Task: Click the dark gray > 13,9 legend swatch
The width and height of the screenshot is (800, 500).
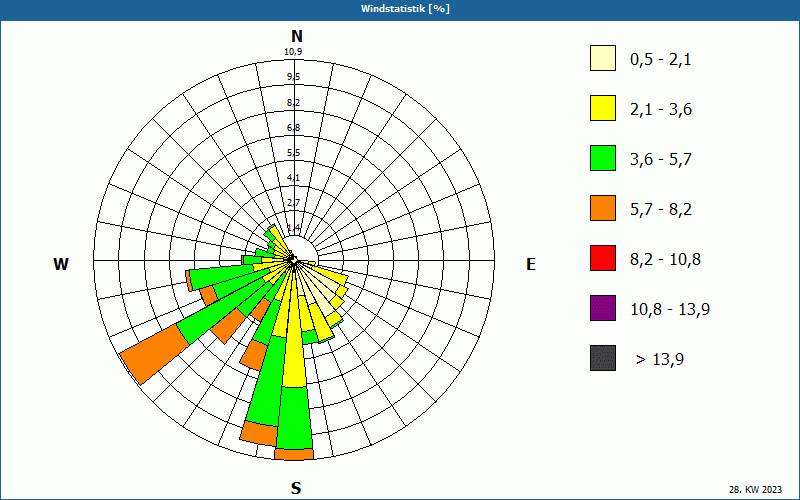Action: click(603, 358)
